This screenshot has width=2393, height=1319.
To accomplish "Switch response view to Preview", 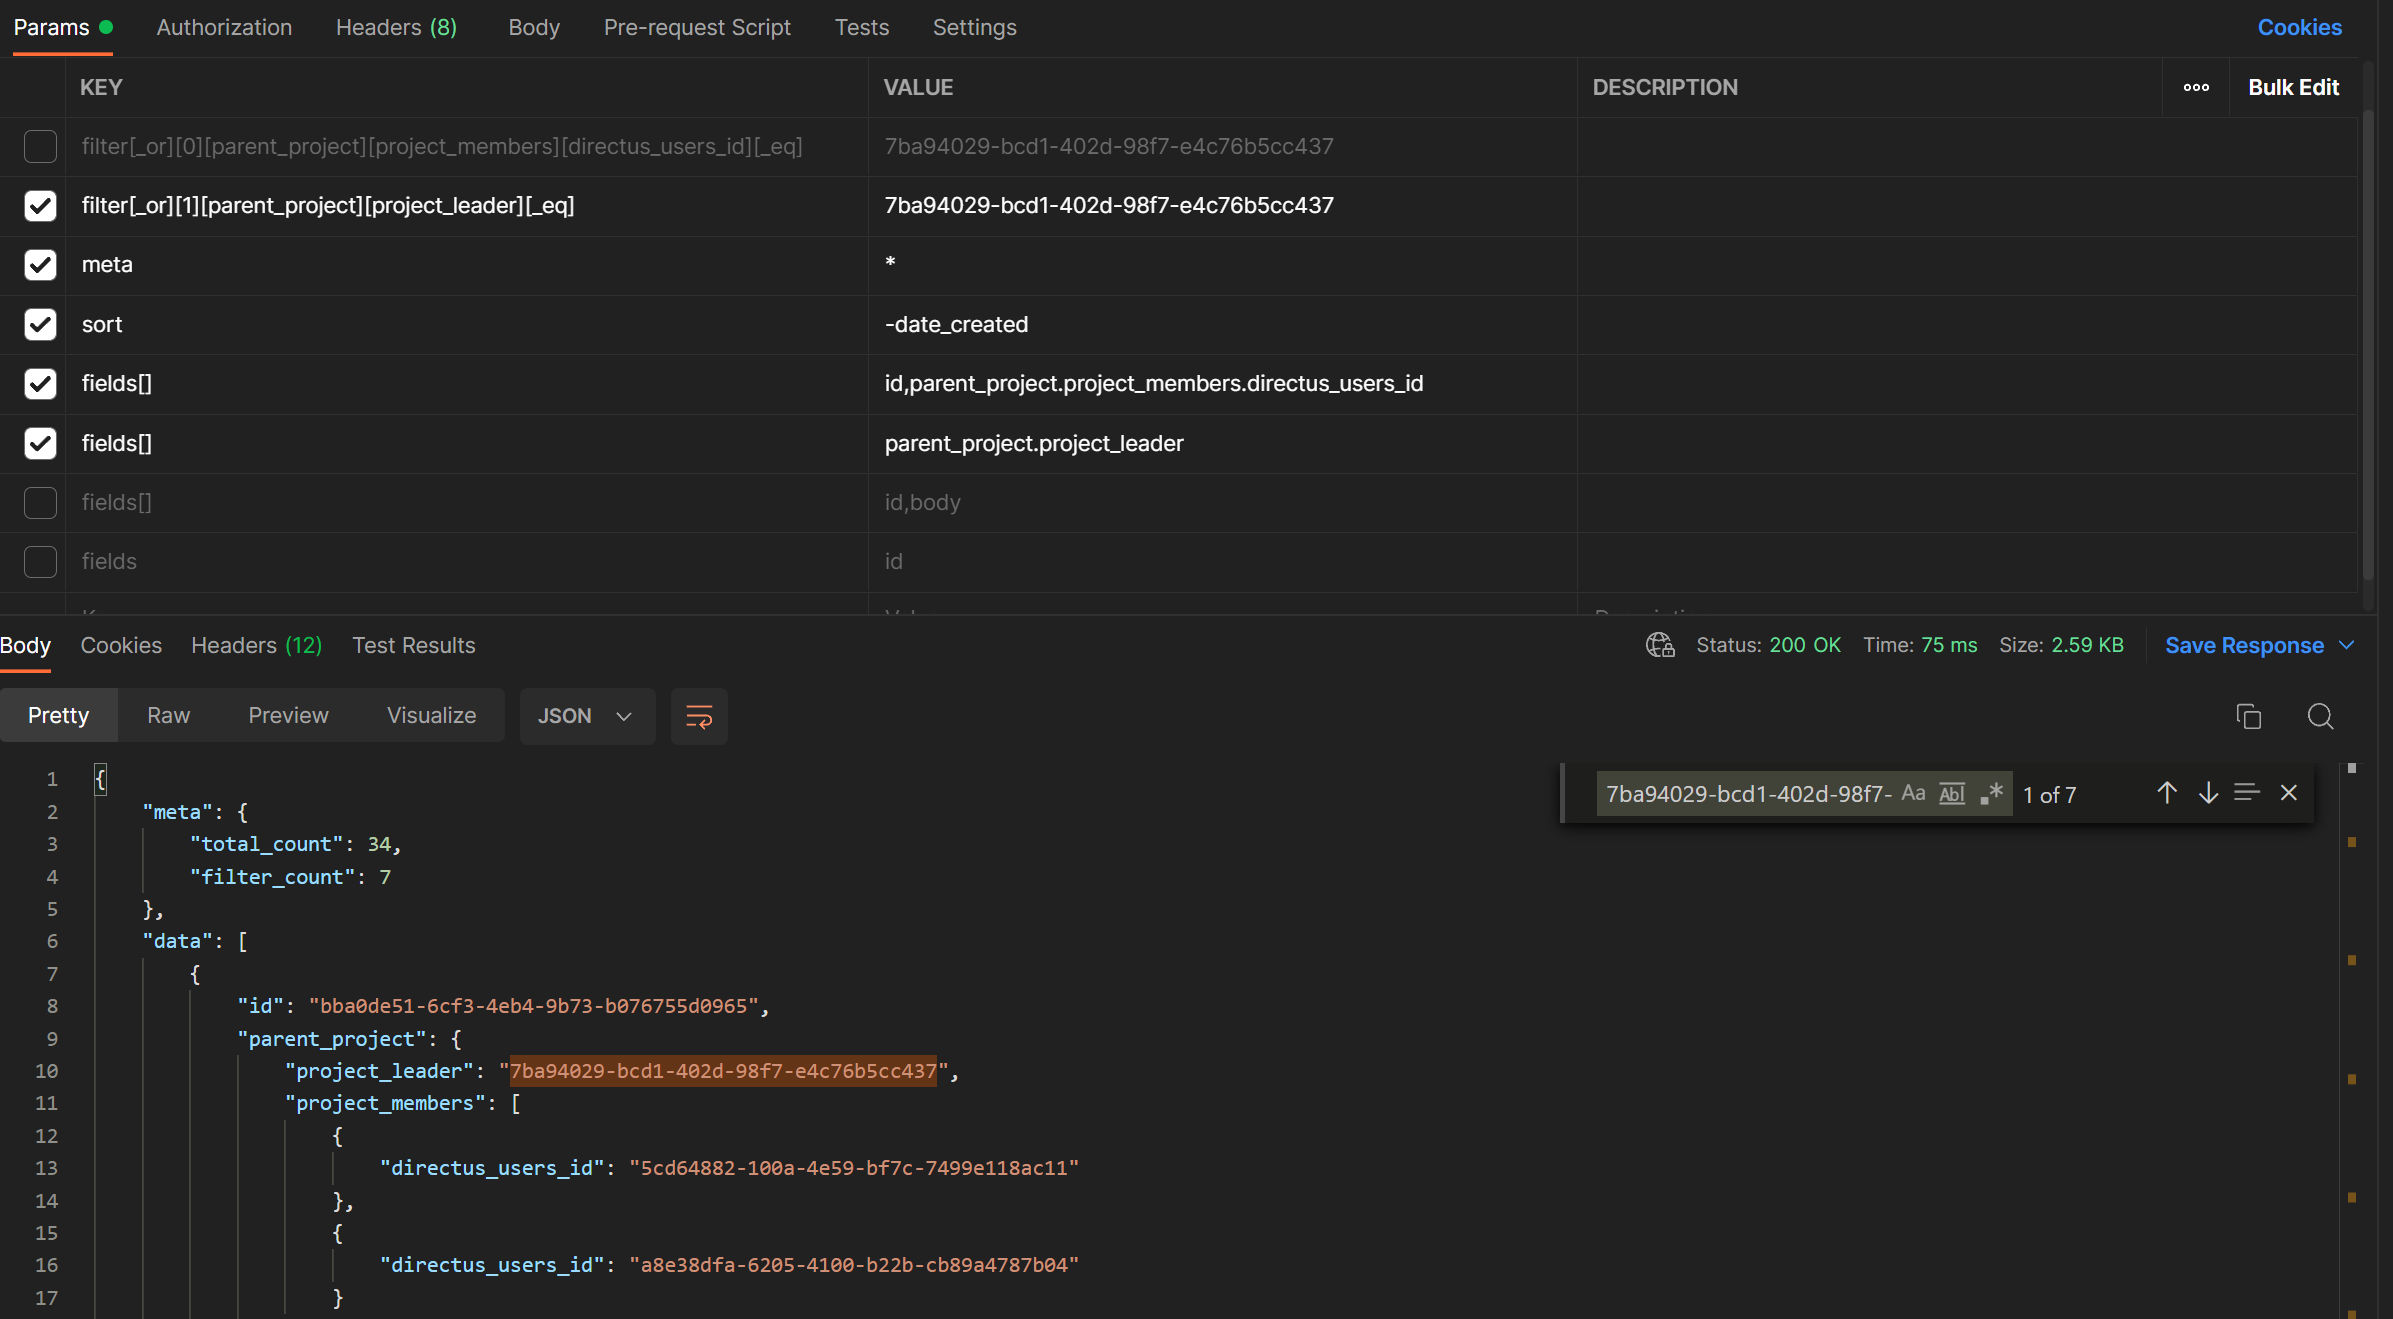I will 288,715.
